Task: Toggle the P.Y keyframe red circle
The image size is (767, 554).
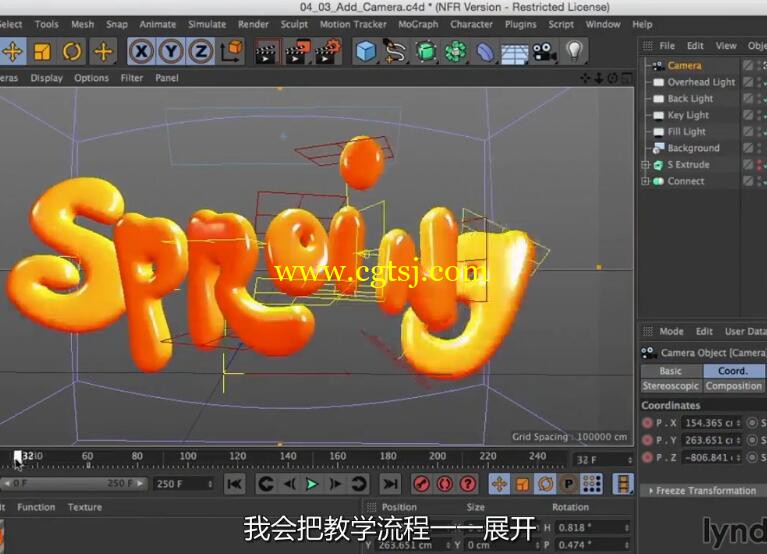Action: pos(647,440)
